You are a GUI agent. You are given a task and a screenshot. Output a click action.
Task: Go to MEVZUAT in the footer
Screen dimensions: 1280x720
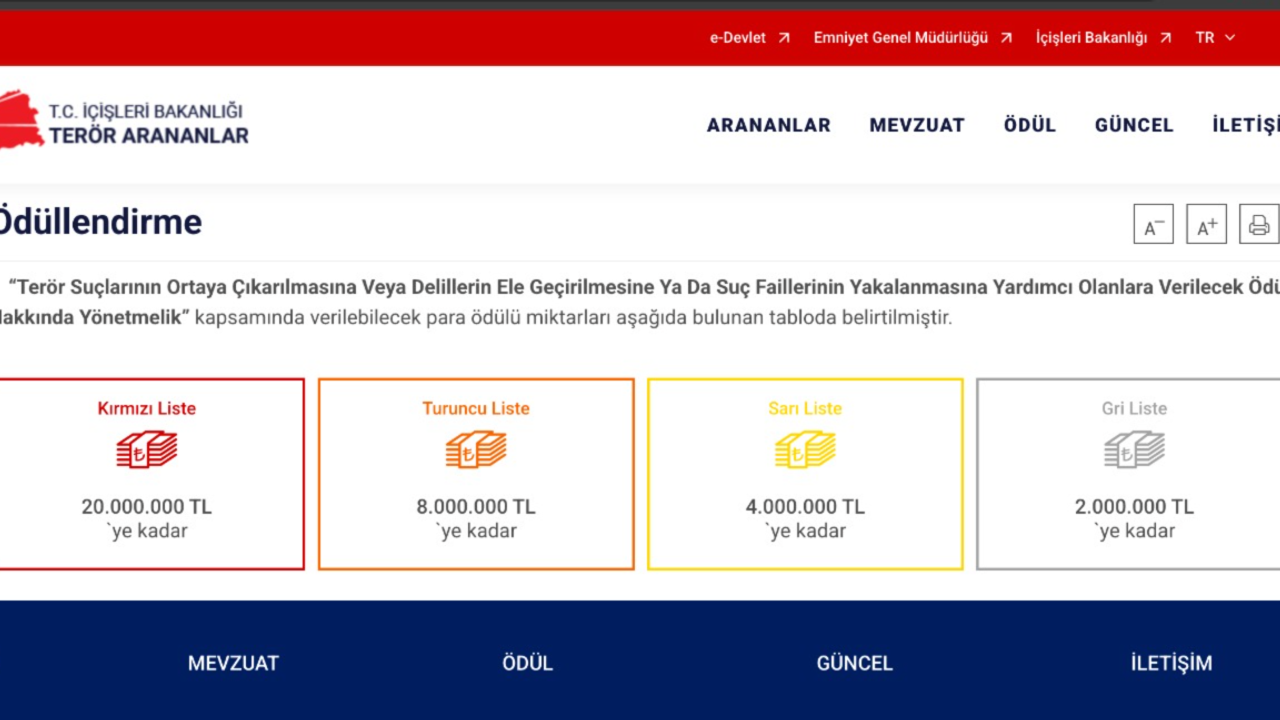233,663
